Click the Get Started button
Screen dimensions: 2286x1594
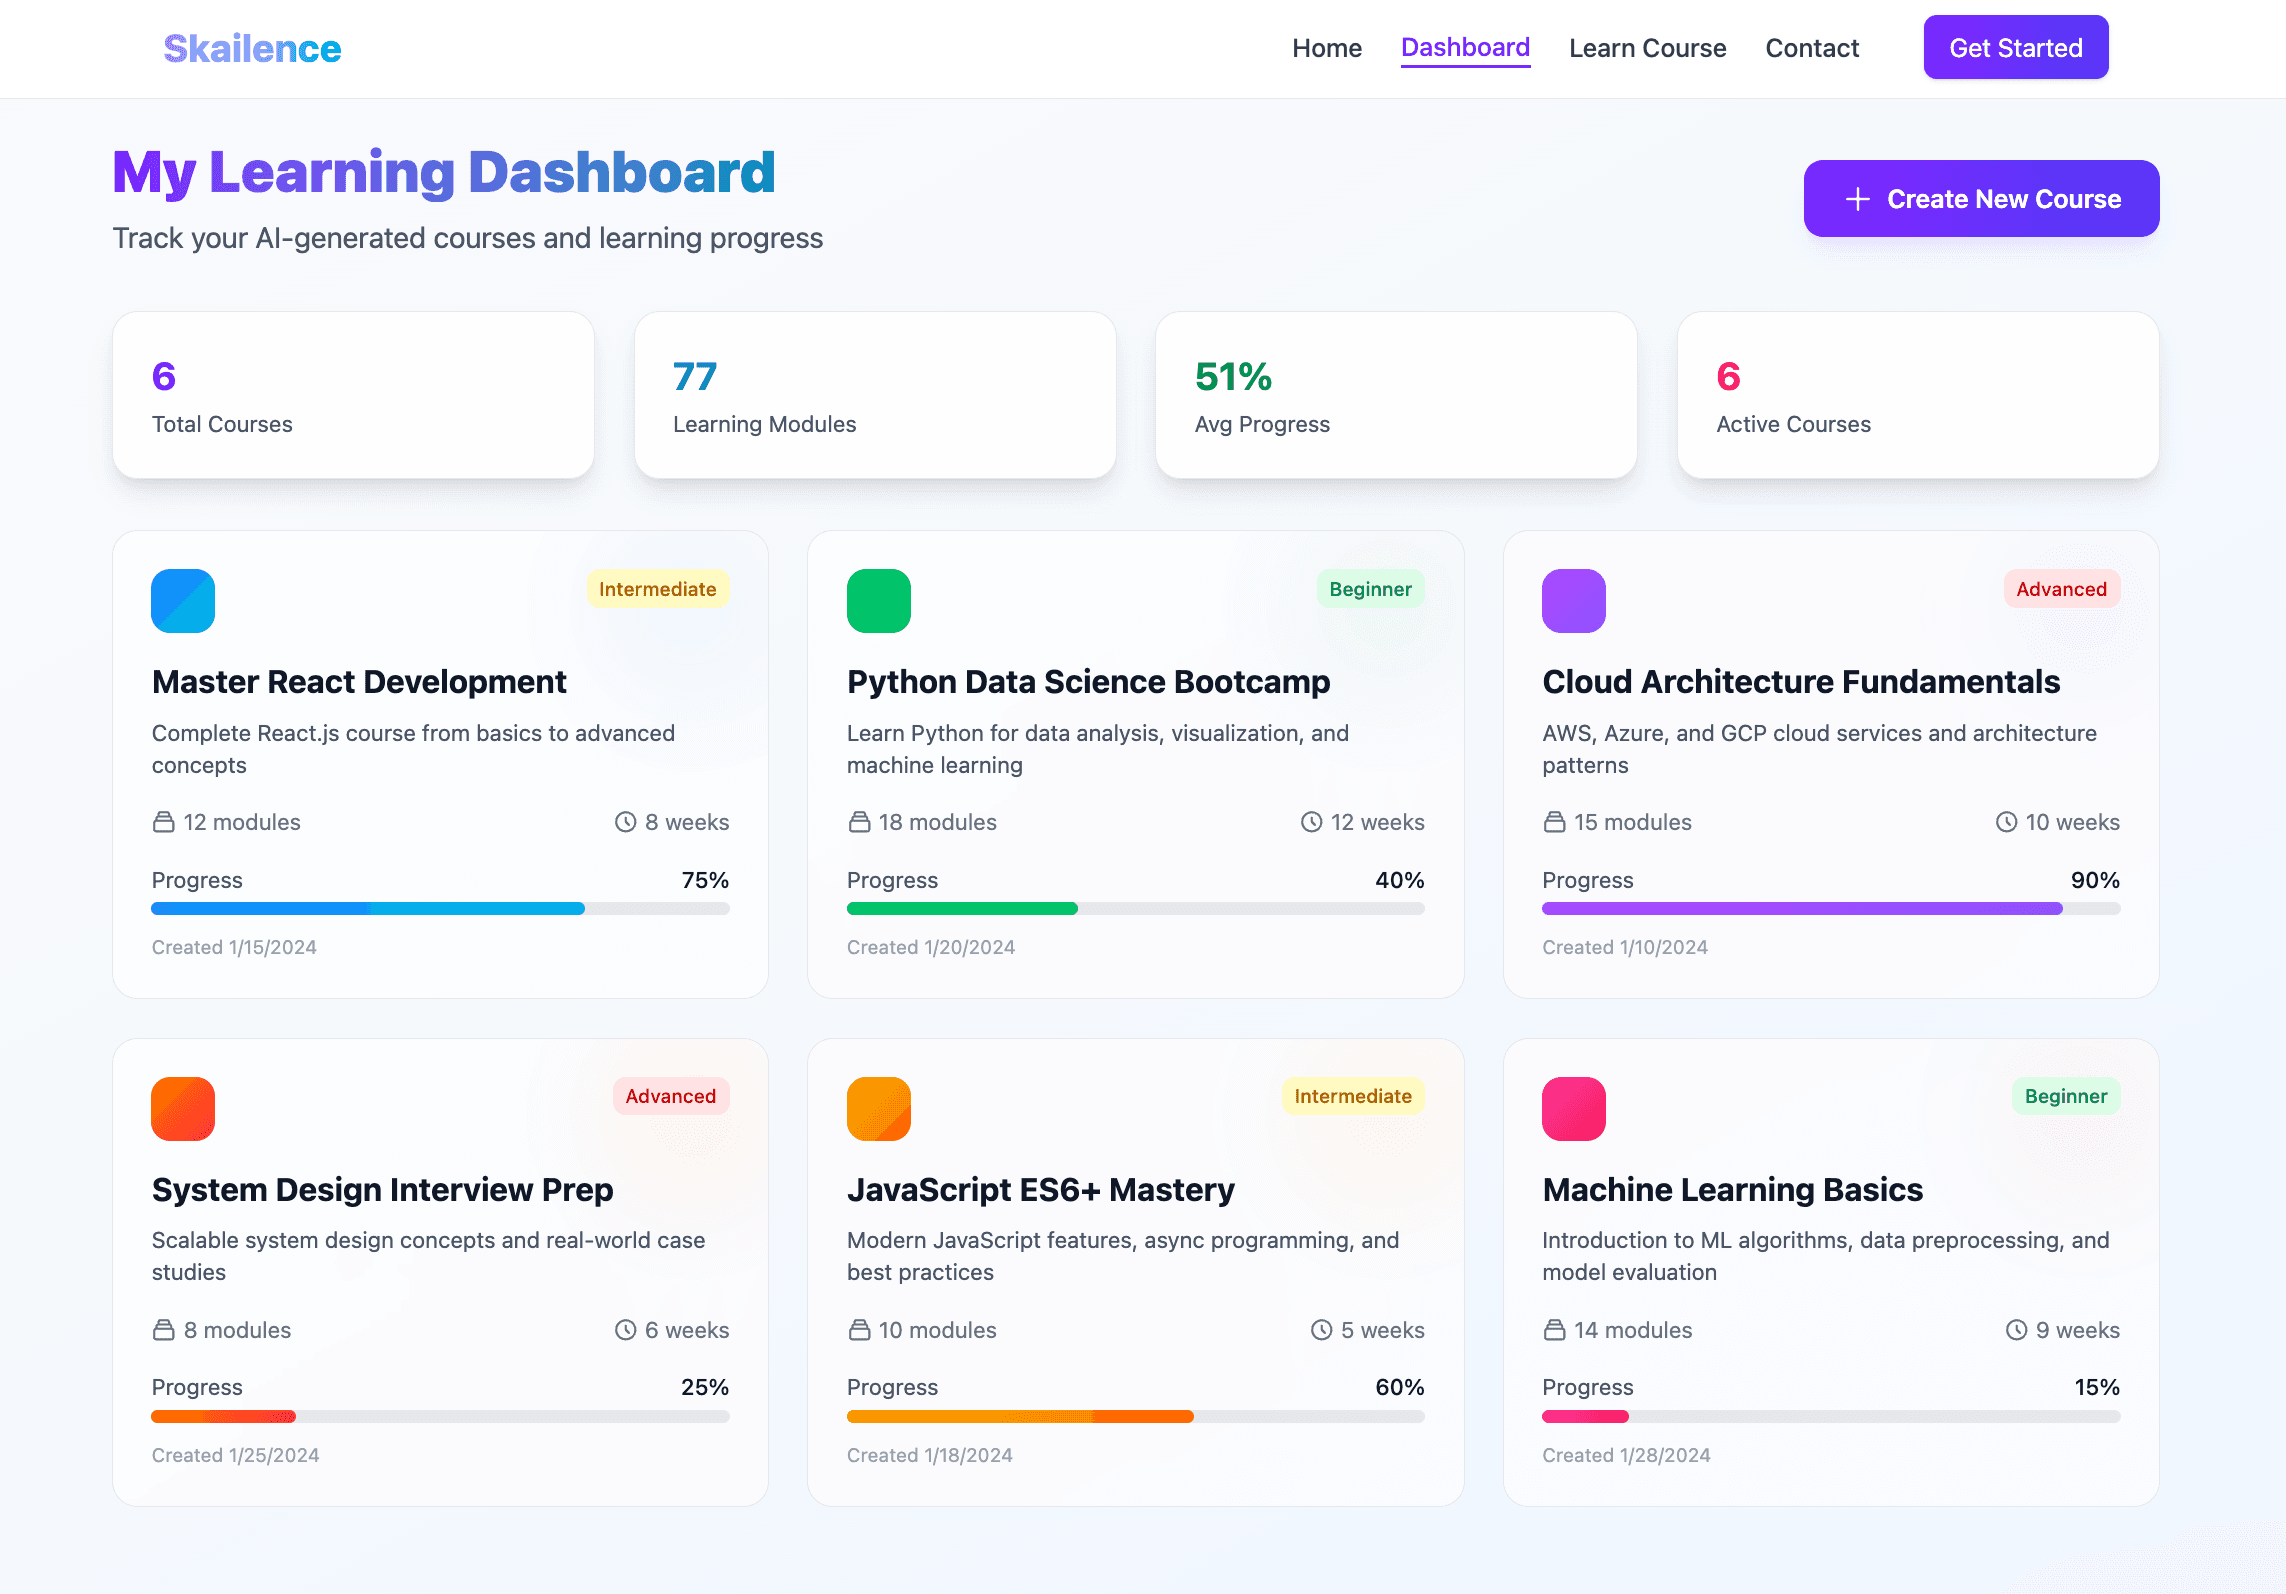tap(2015, 46)
